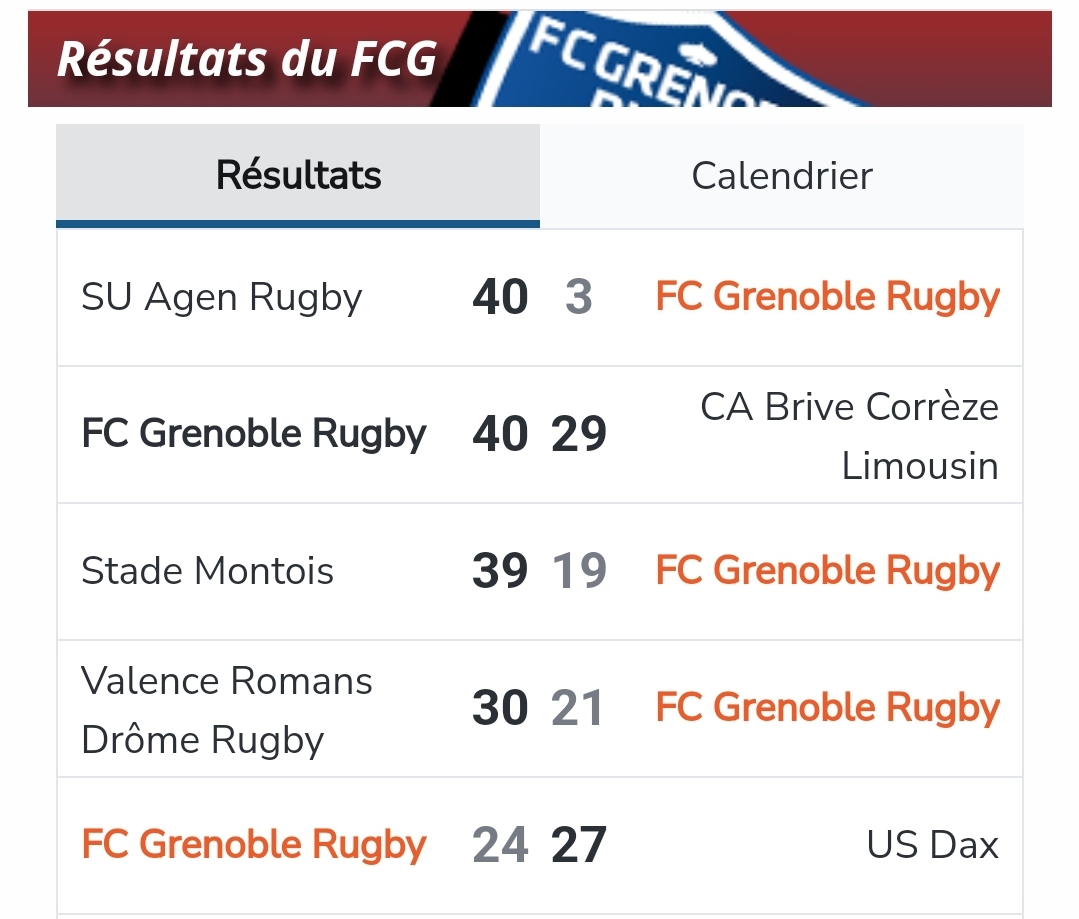Open the Résultats du FCG banner heading
The height and width of the screenshot is (919, 1079).
coord(247,59)
